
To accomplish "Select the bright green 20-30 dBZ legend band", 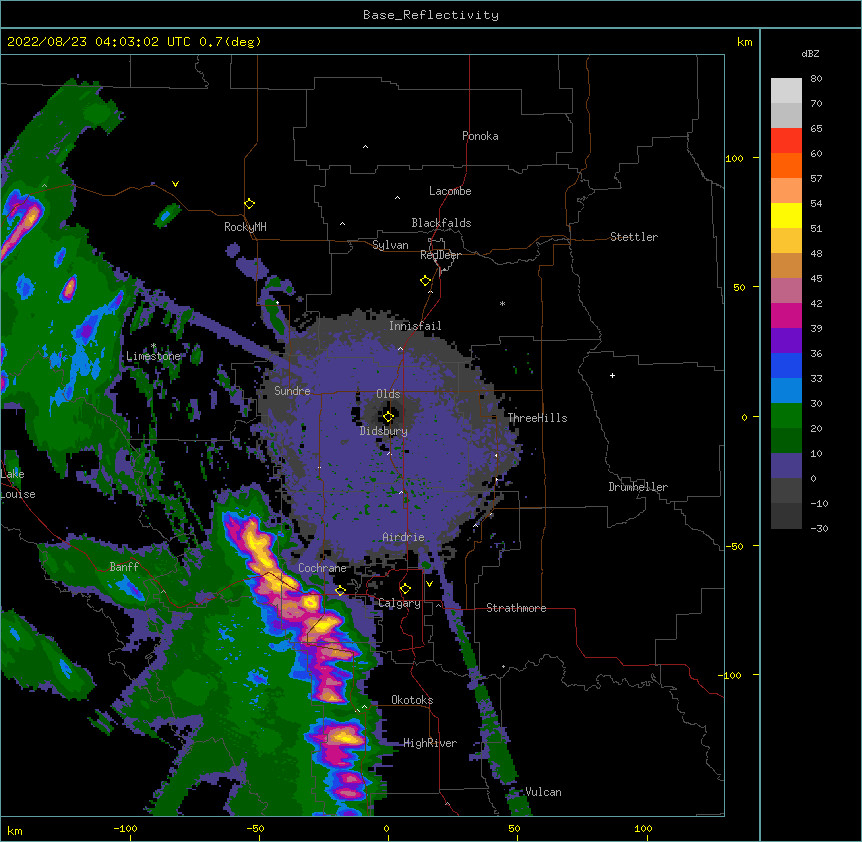I will [x=786, y=416].
